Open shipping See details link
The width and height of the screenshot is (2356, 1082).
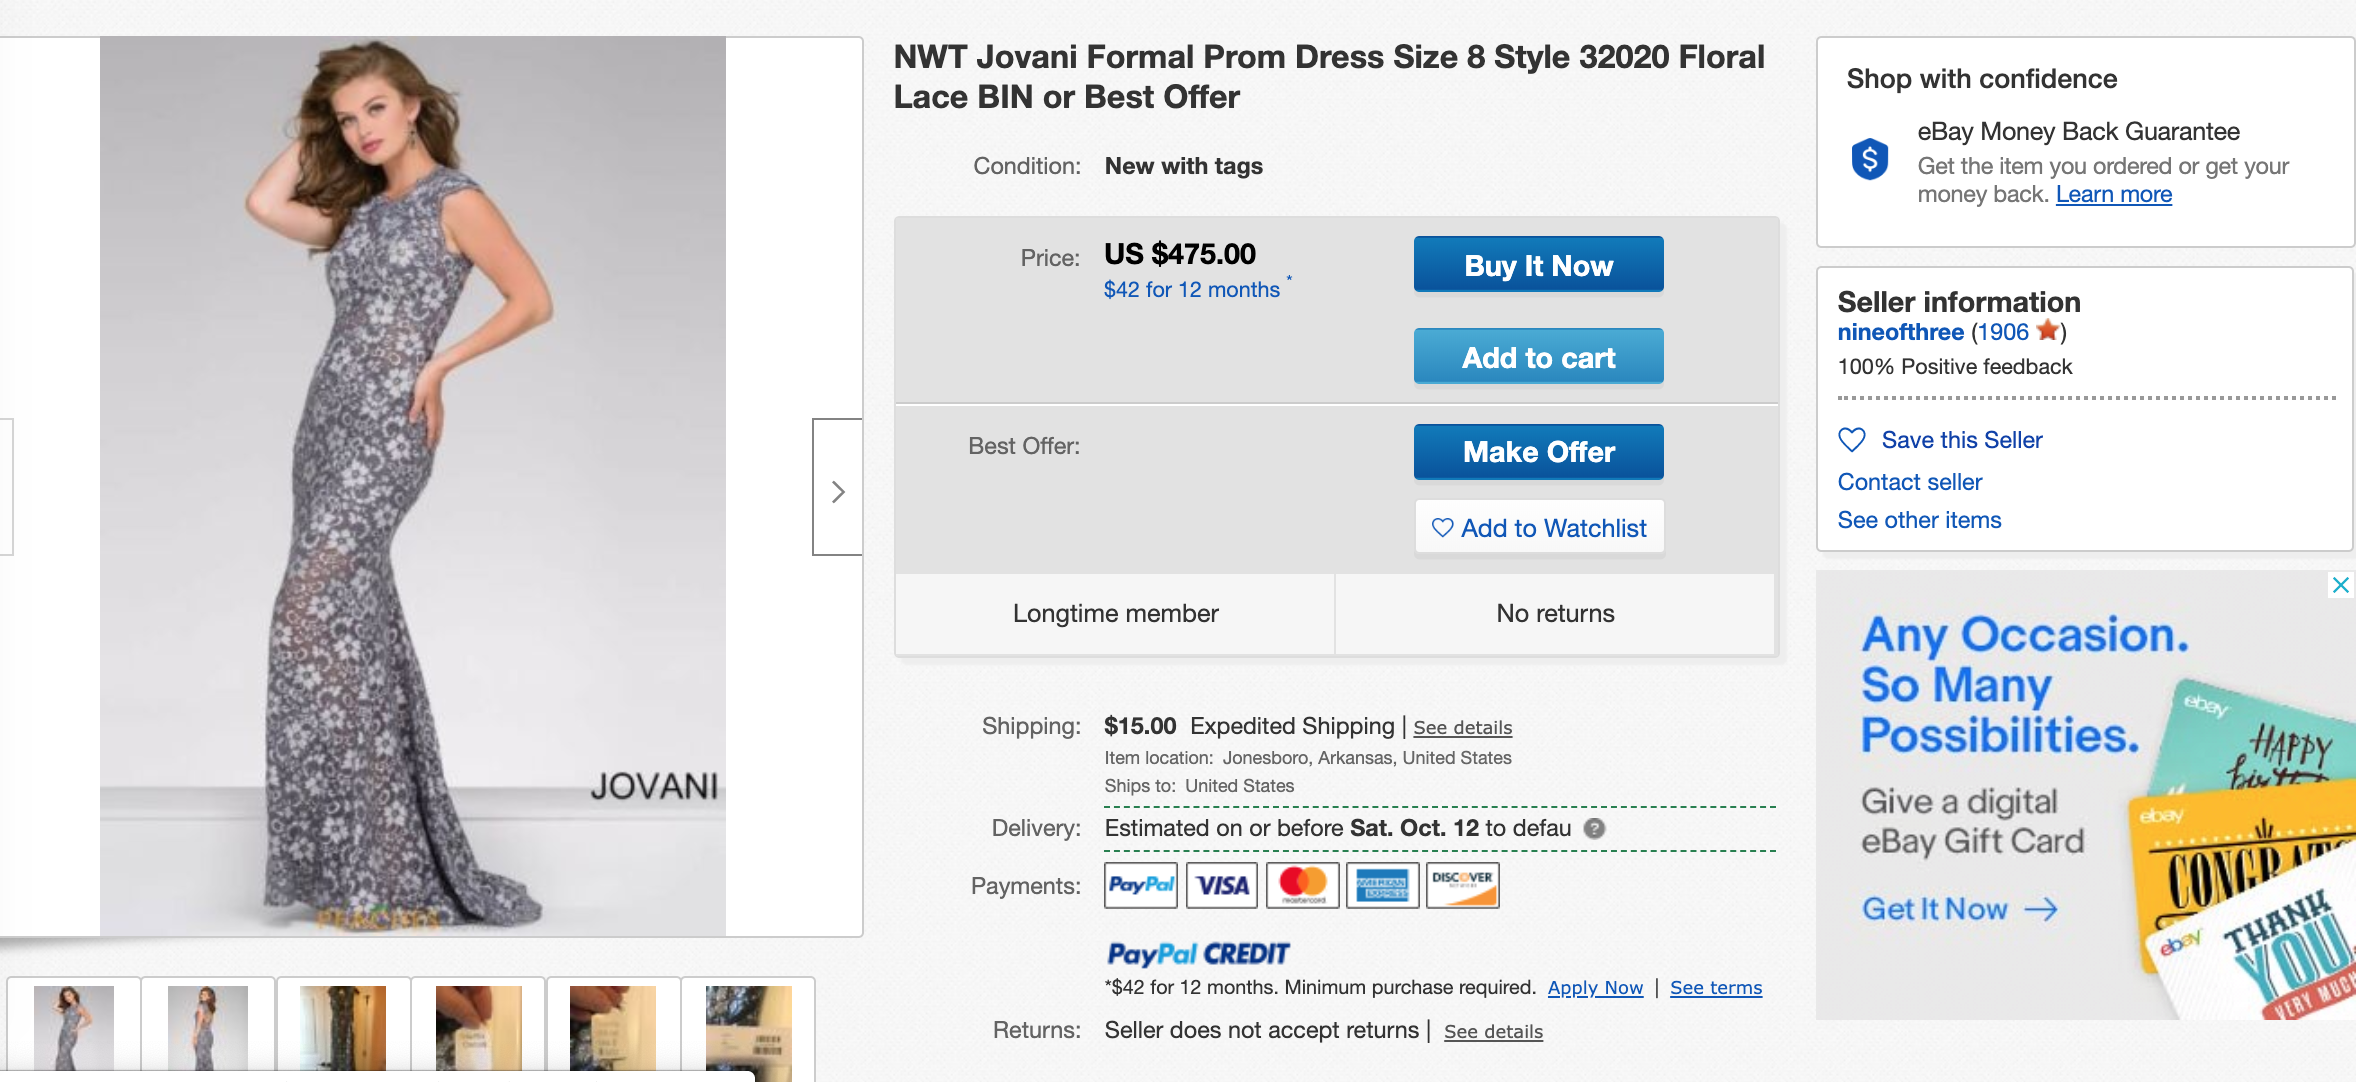1462,728
